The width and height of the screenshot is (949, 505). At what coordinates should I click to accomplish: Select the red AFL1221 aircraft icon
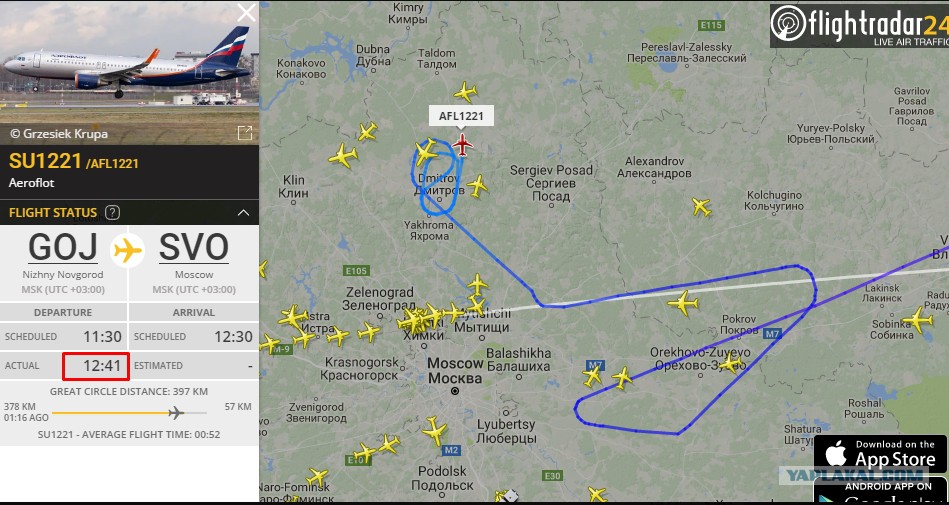(x=462, y=145)
